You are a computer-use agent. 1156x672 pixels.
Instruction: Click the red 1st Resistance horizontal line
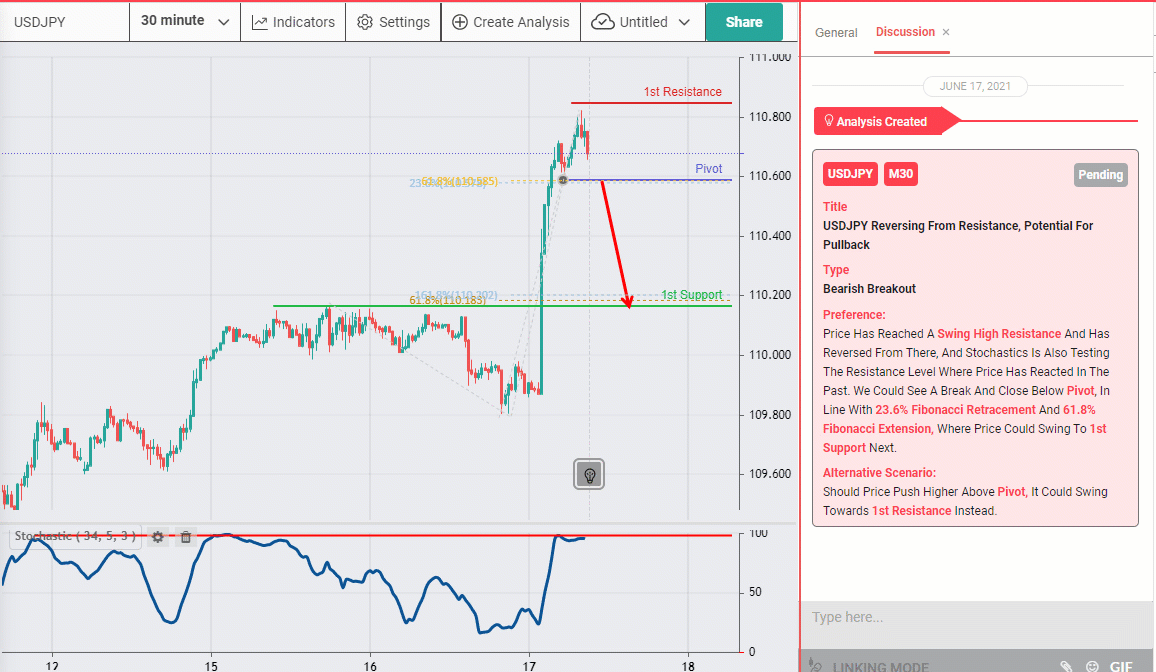[x=651, y=103]
